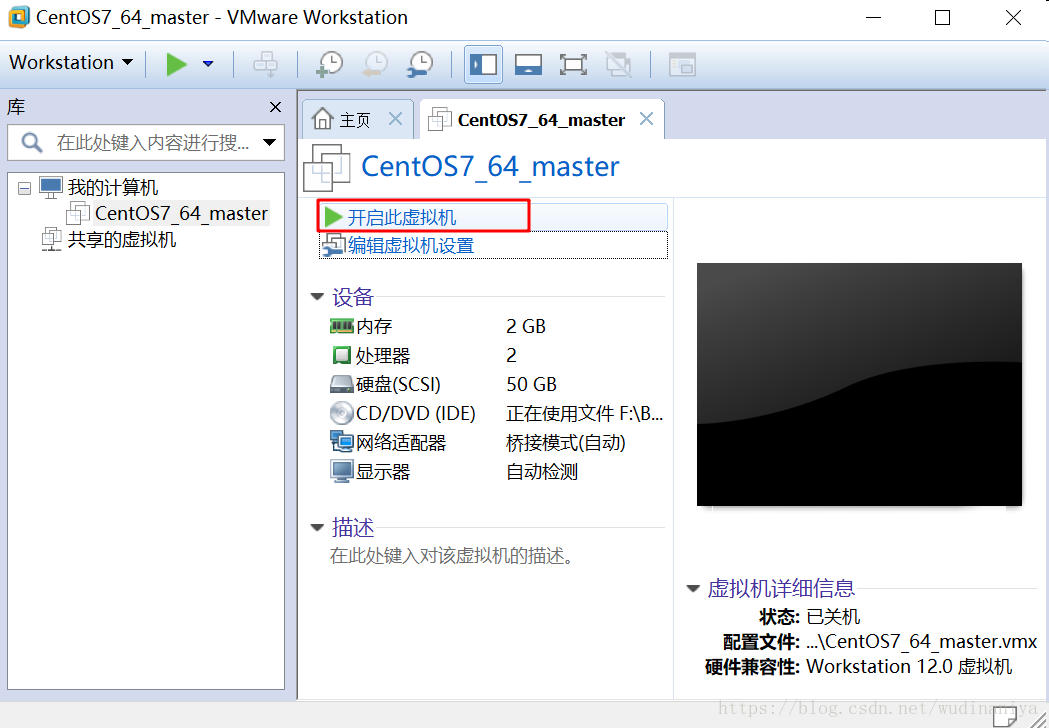Switch to the CentOS7_64_master tab
Viewport: 1049px width, 728px height.
click(542, 120)
